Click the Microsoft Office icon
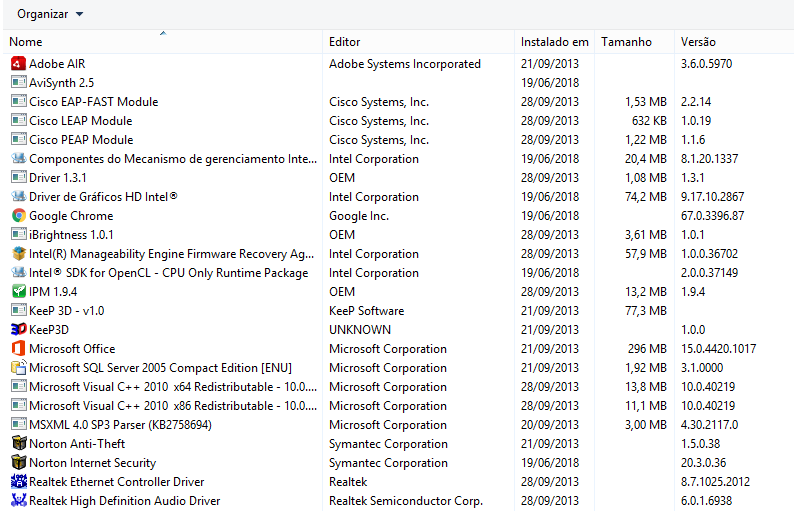 click(x=18, y=348)
